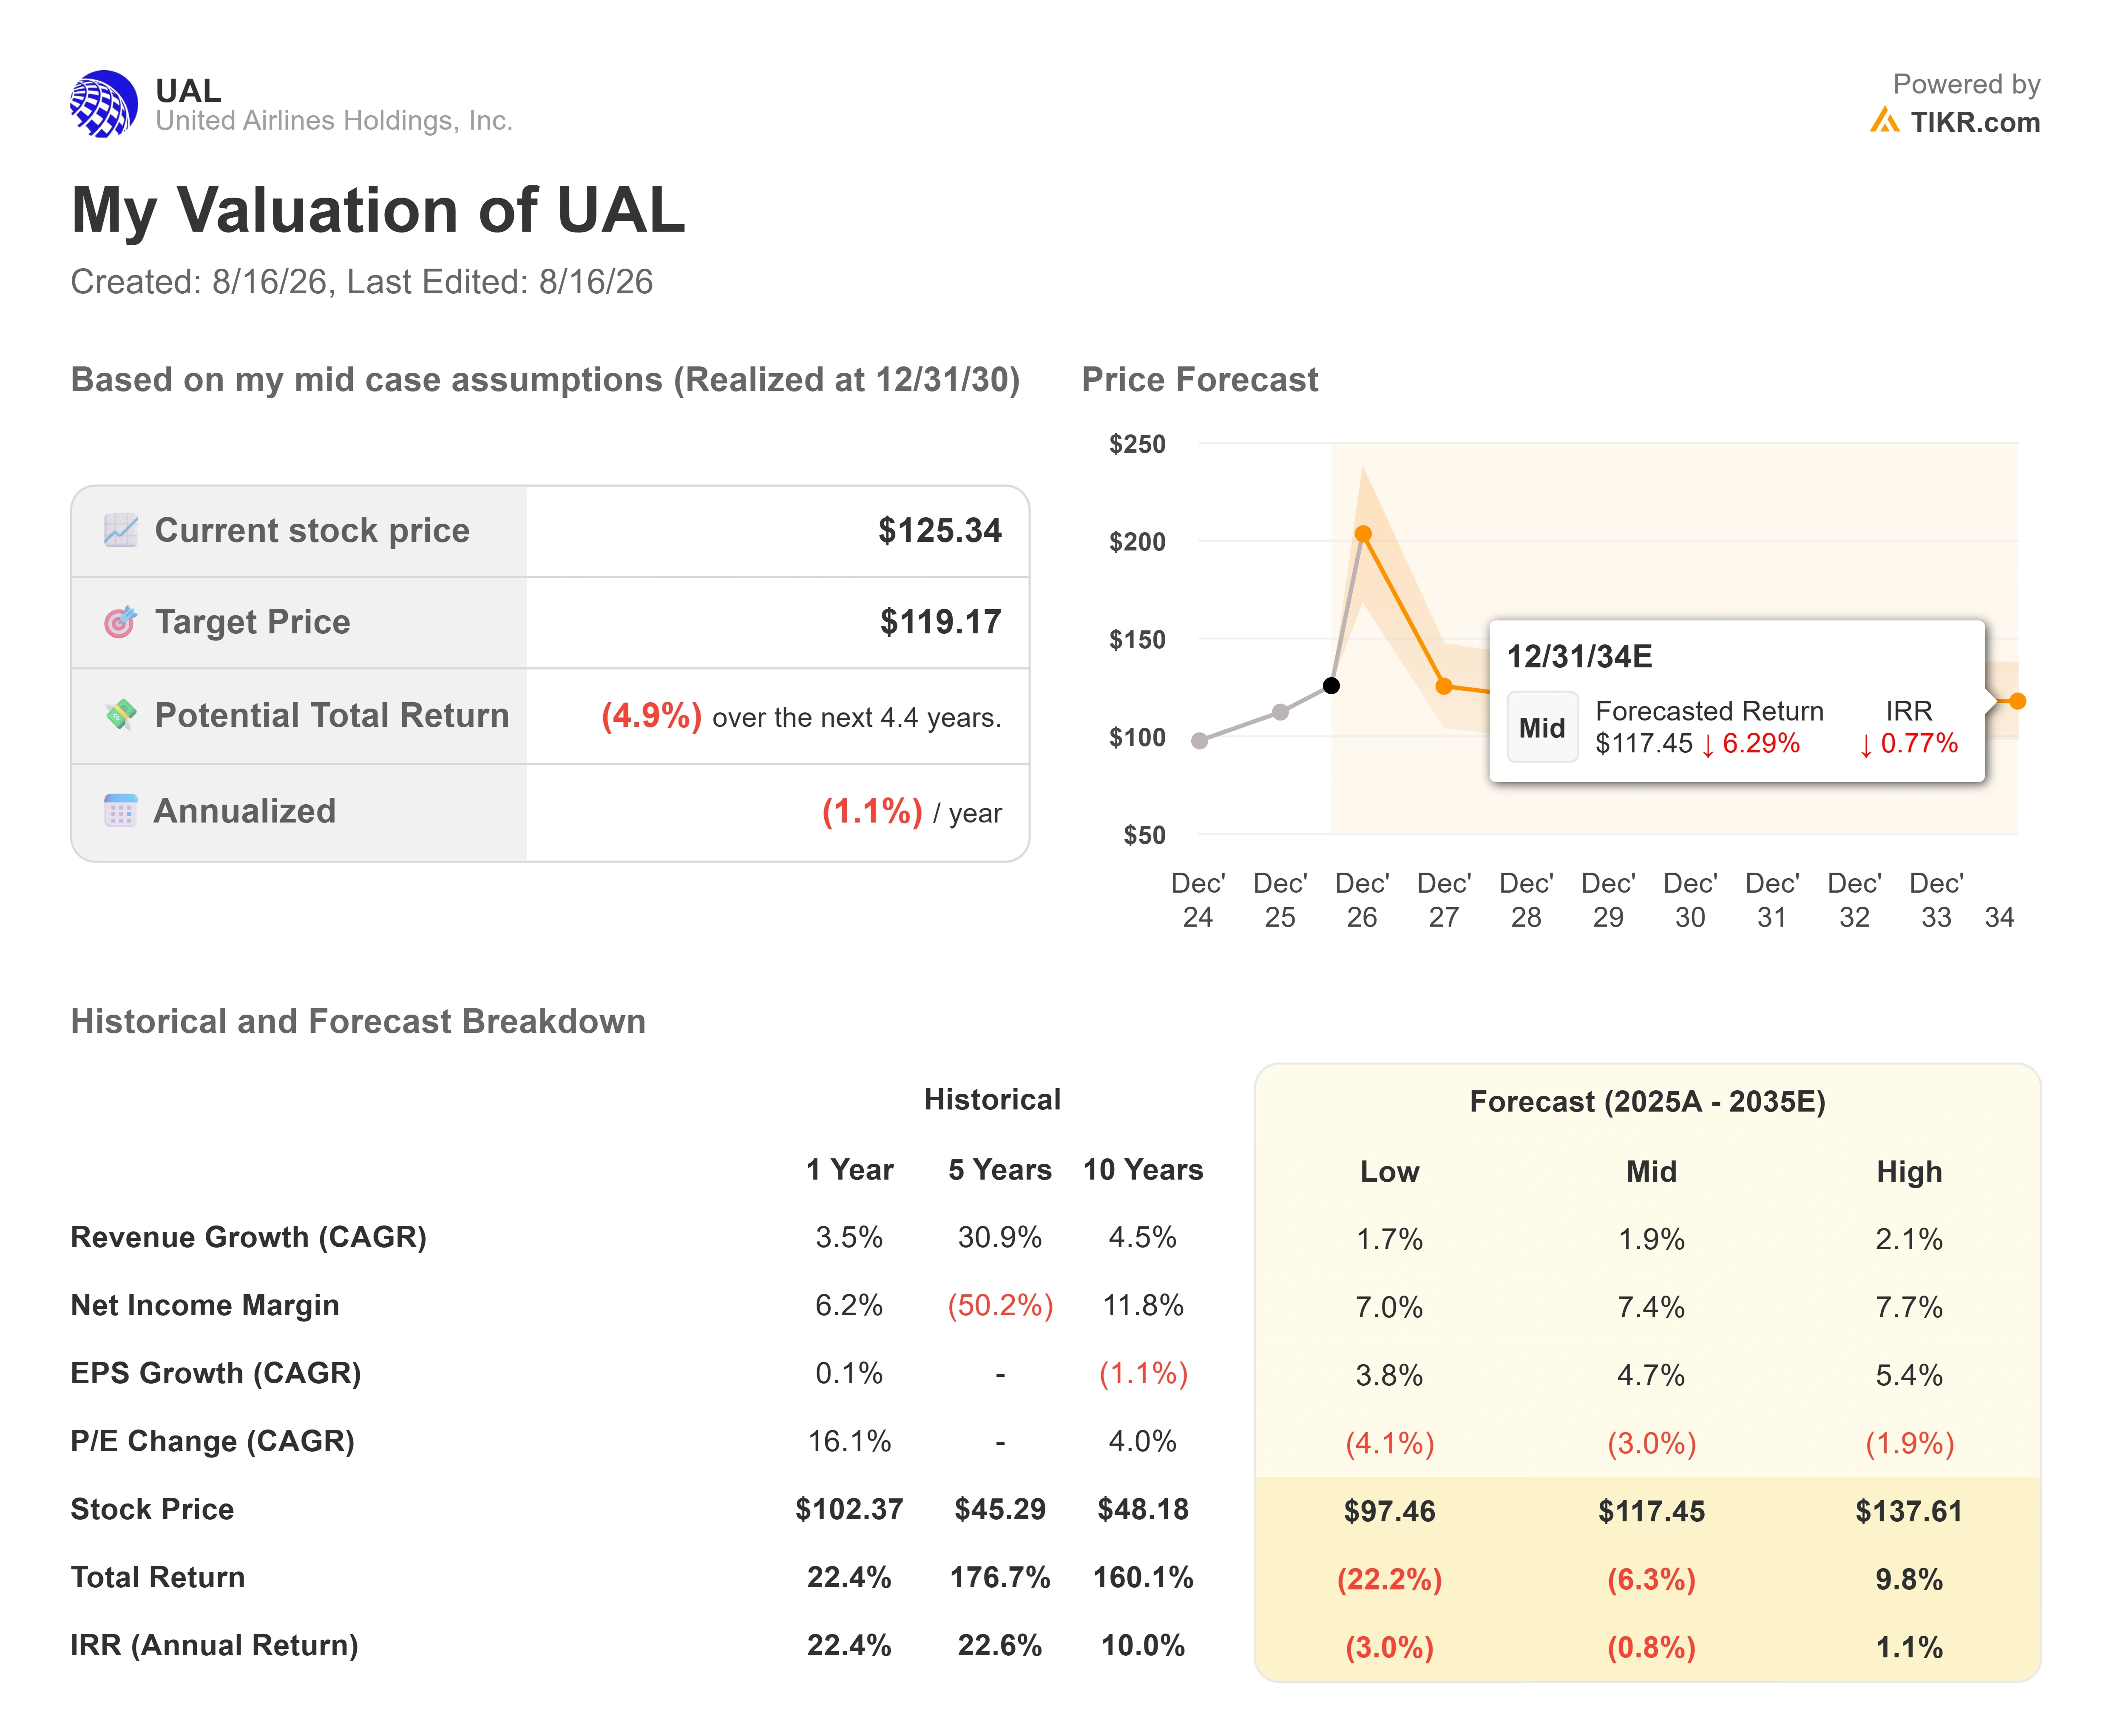The image size is (2112, 1736).
Task: Click the Mid forecast stock price $117.45
Action: (1651, 1511)
